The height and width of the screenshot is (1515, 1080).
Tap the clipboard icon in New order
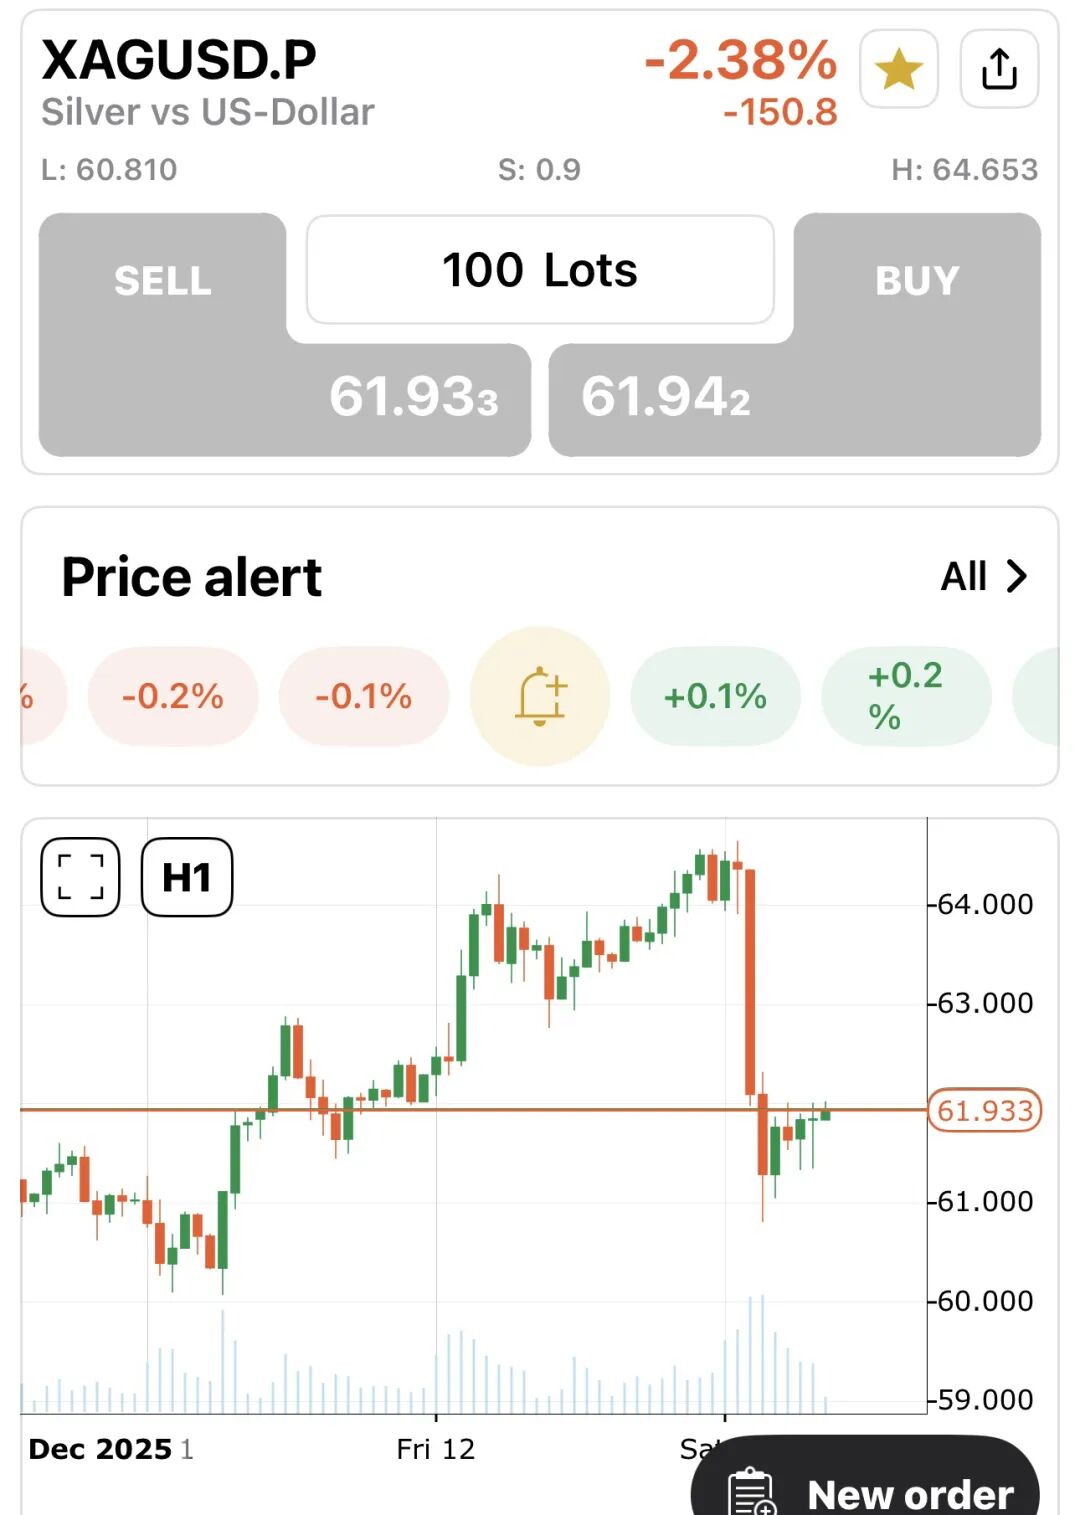752,1493
